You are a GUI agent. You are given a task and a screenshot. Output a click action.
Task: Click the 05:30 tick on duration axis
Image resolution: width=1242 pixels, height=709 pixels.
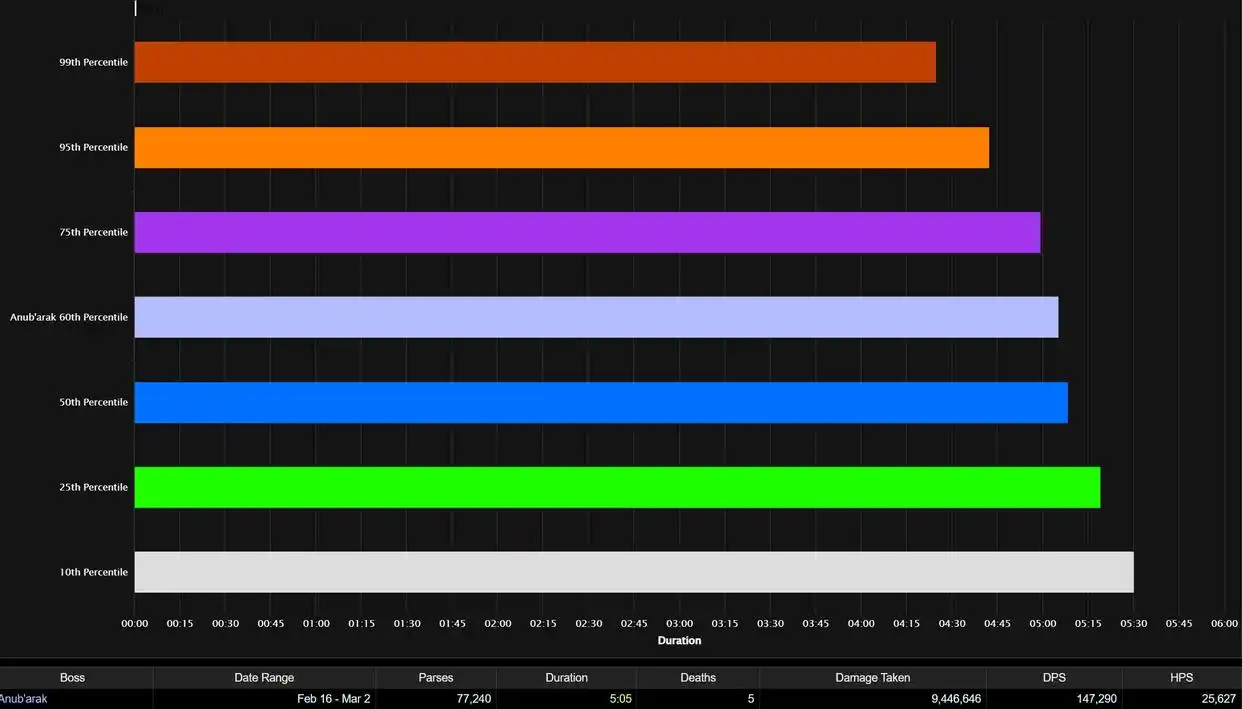1134,623
